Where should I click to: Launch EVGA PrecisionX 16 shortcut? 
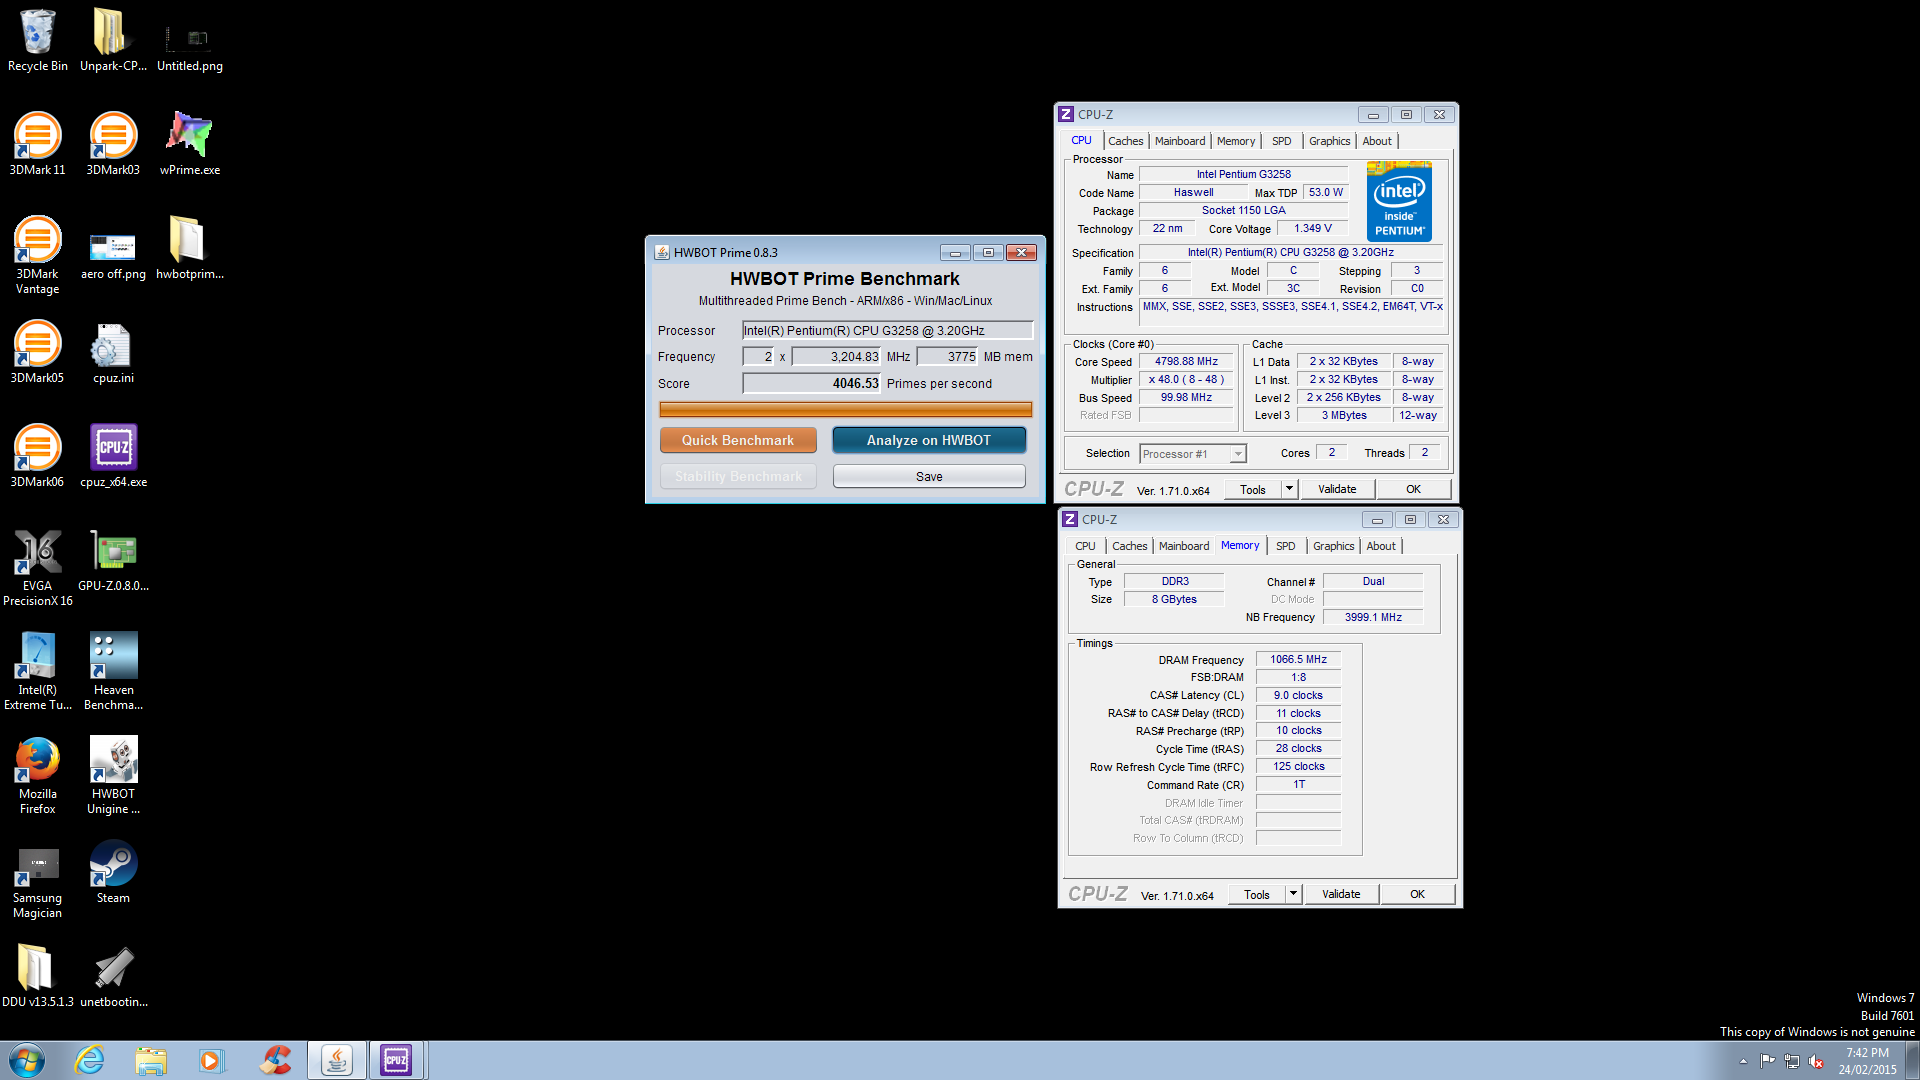[x=37, y=567]
